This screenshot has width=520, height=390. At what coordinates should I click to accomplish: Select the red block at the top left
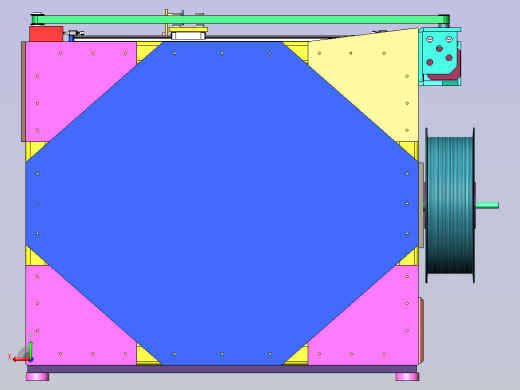(x=46, y=34)
